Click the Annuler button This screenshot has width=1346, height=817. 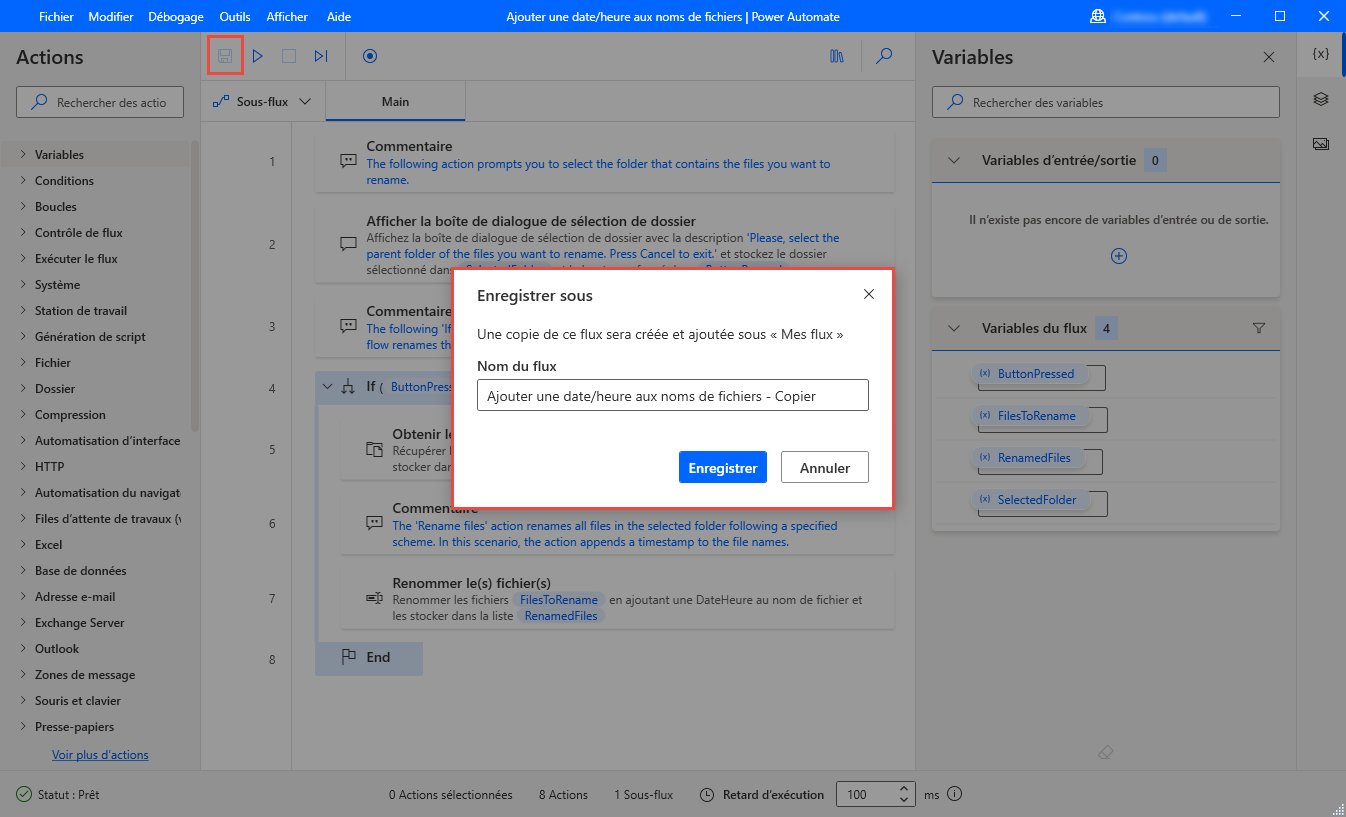point(825,467)
